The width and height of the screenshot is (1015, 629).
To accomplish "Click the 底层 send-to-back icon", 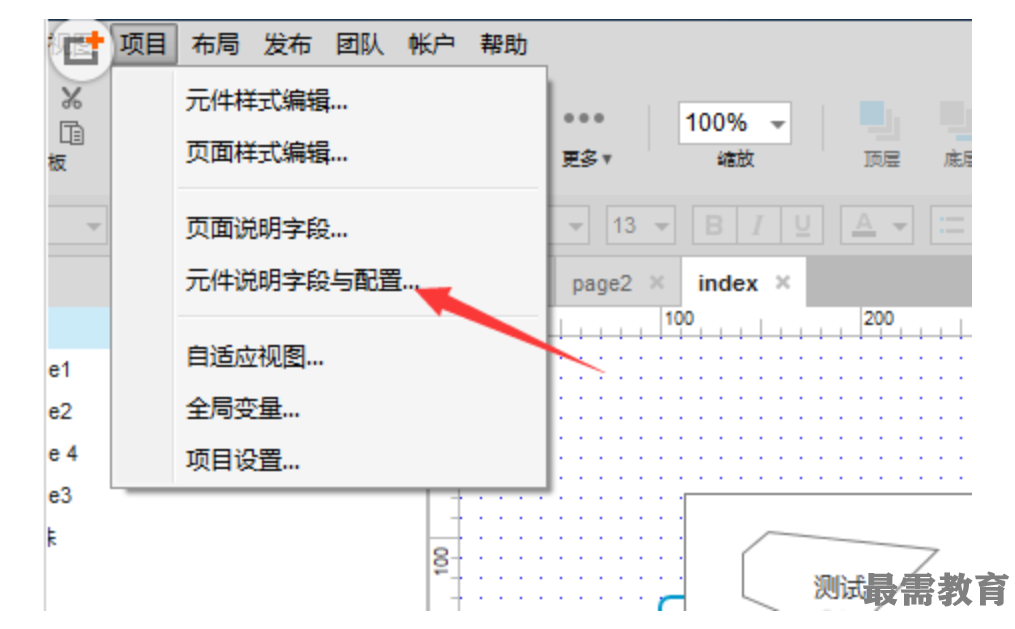I will (956, 120).
